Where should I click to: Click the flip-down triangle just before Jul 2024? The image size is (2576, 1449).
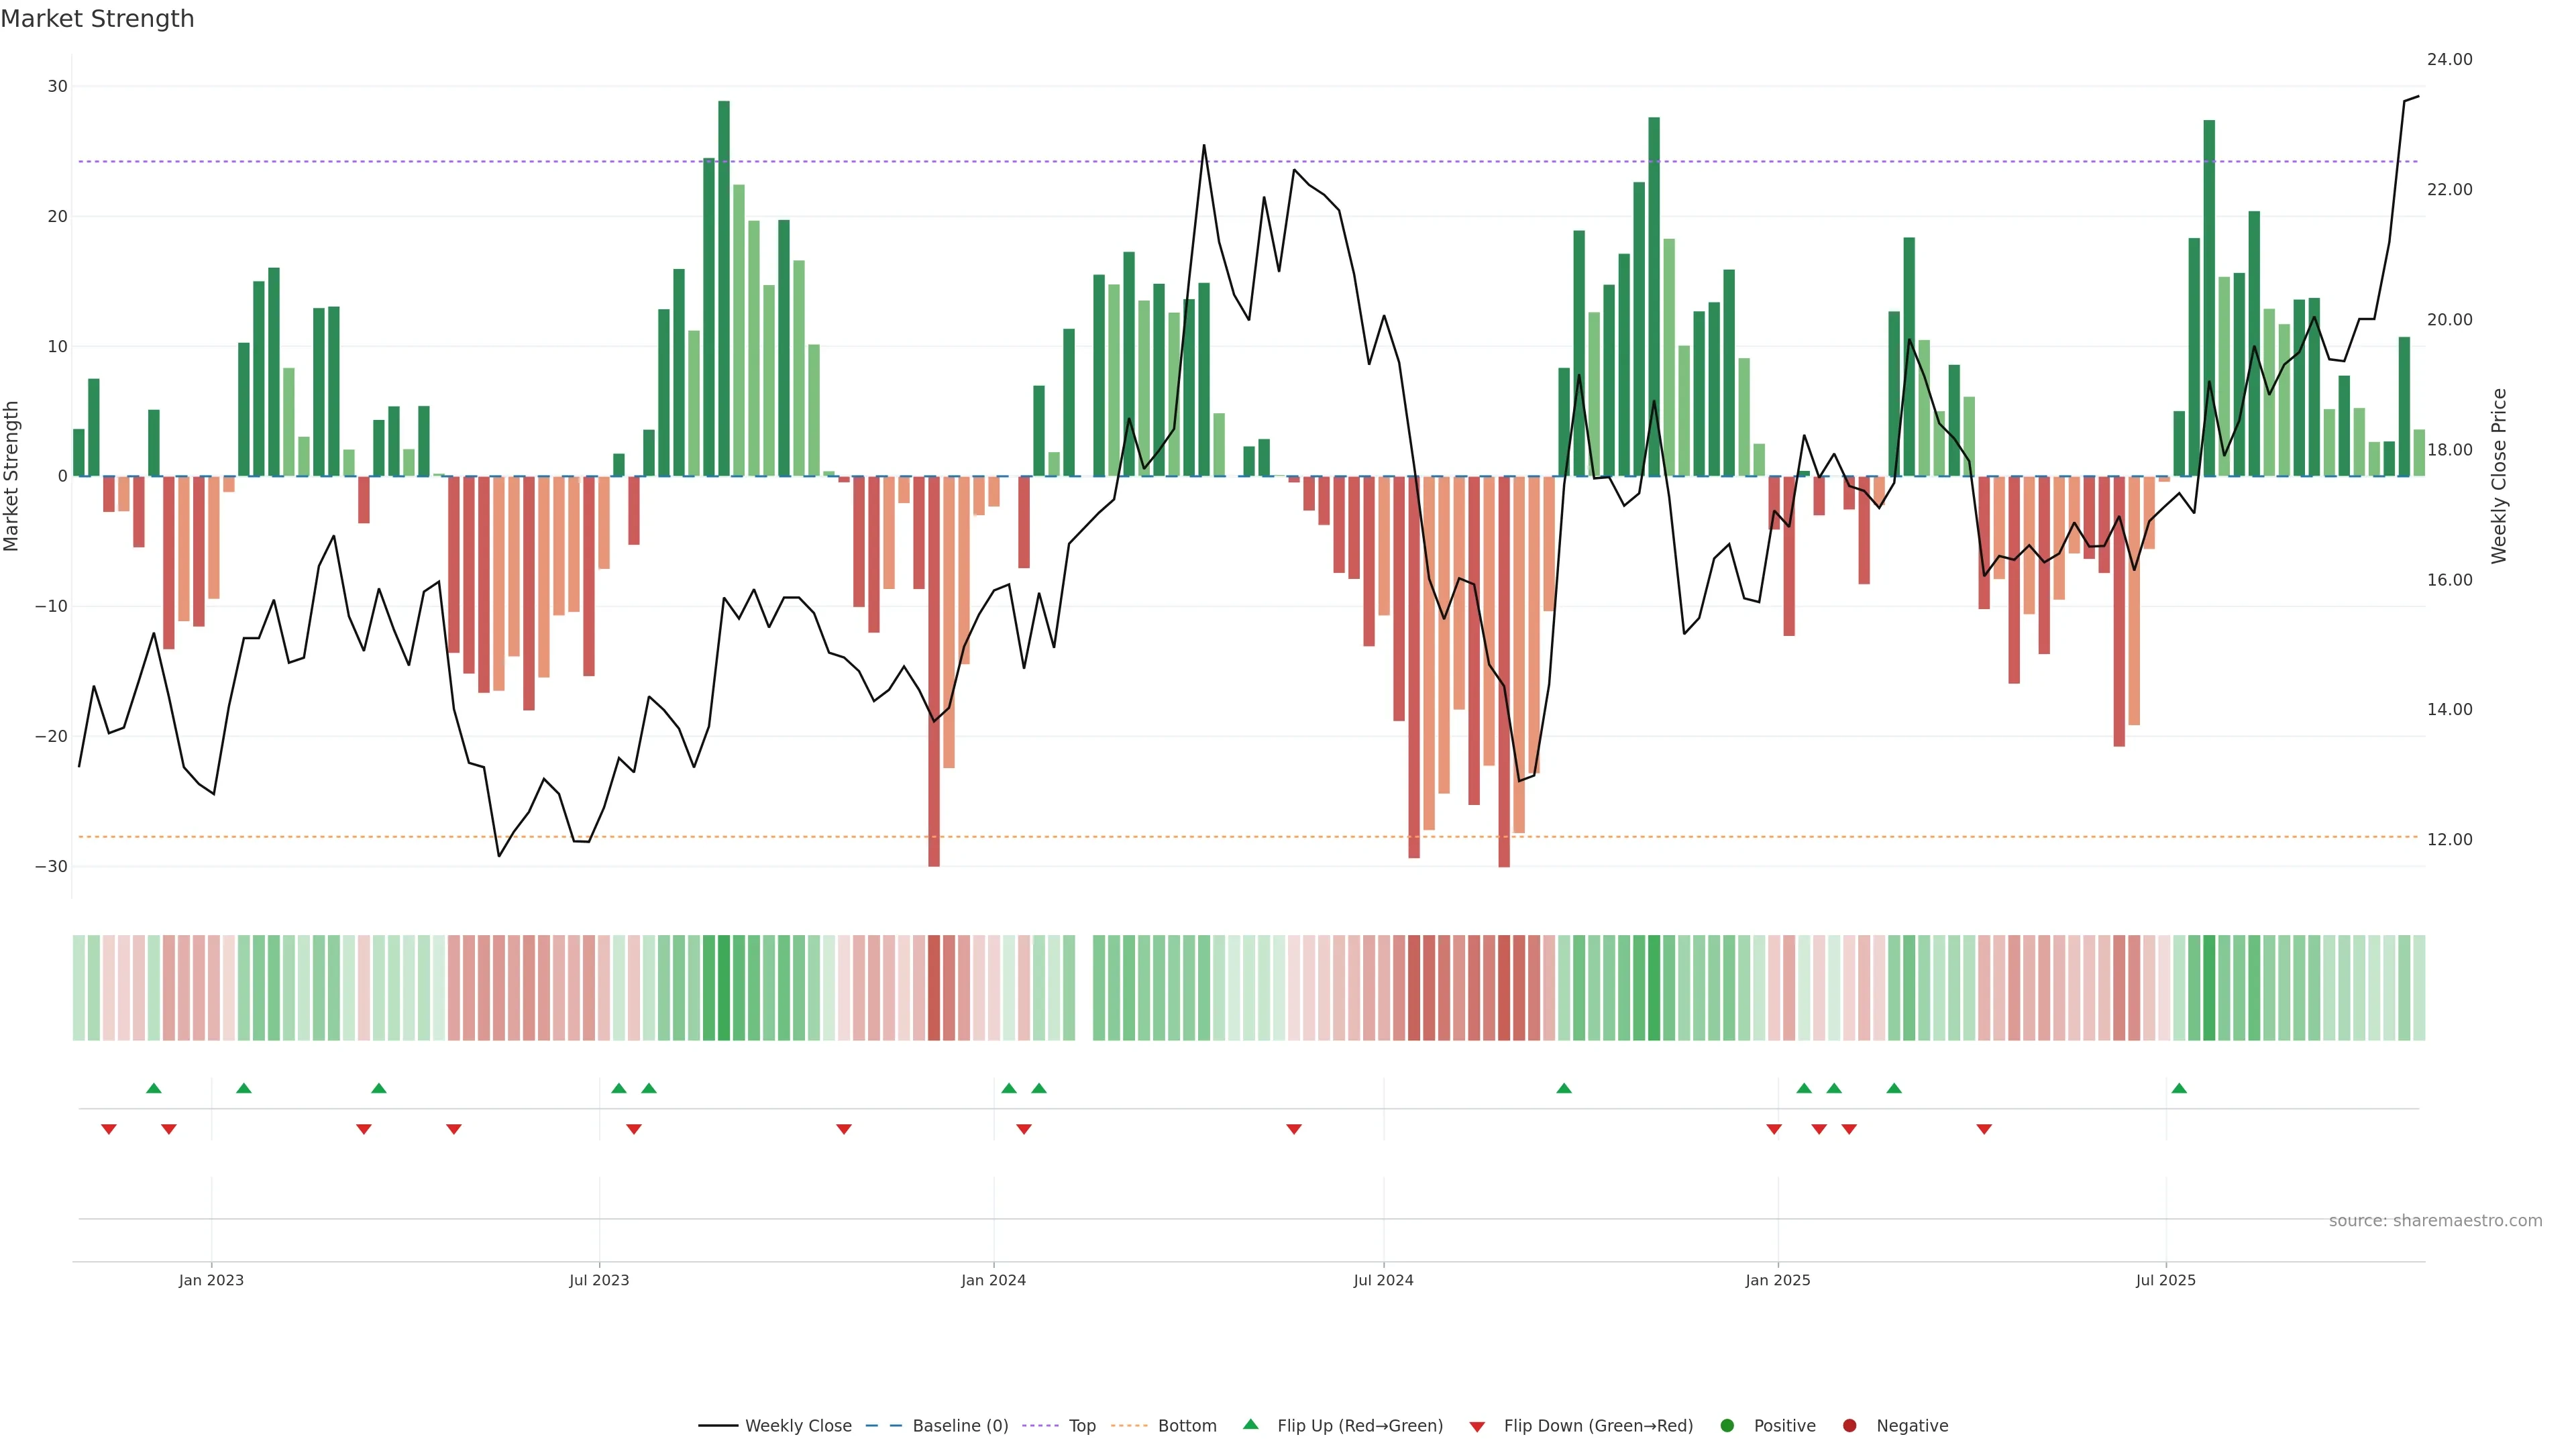[1294, 1129]
